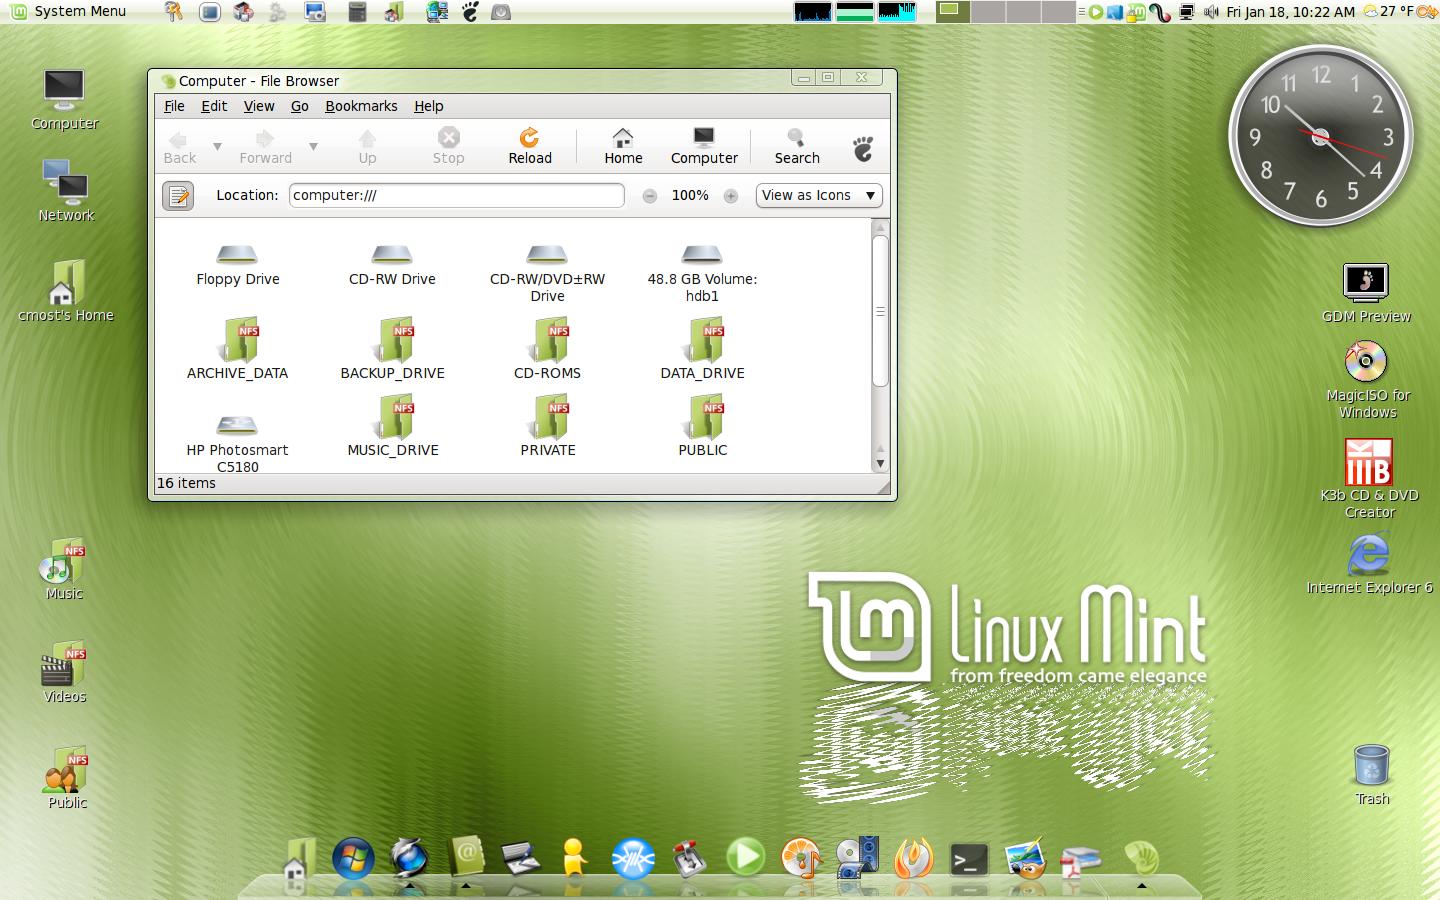Click the Stop toolbar button
1440x900 pixels.
click(448, 146)
